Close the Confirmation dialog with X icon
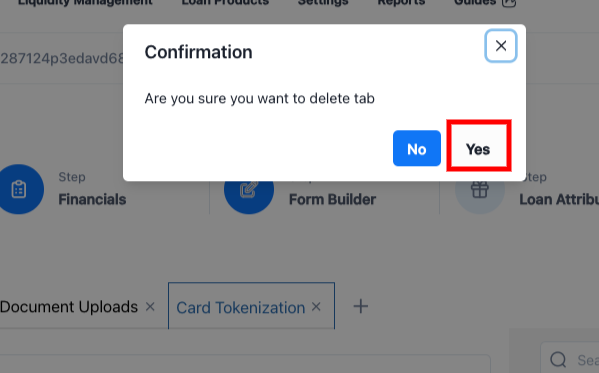Image resolution: width=599 pixels, height=373 pixels. [501, 46]
